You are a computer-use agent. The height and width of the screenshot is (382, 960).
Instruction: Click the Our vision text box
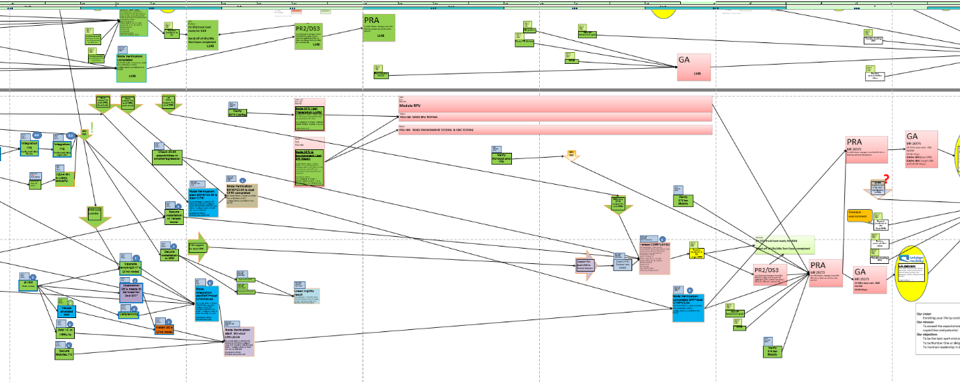click(x=937, y=328)
